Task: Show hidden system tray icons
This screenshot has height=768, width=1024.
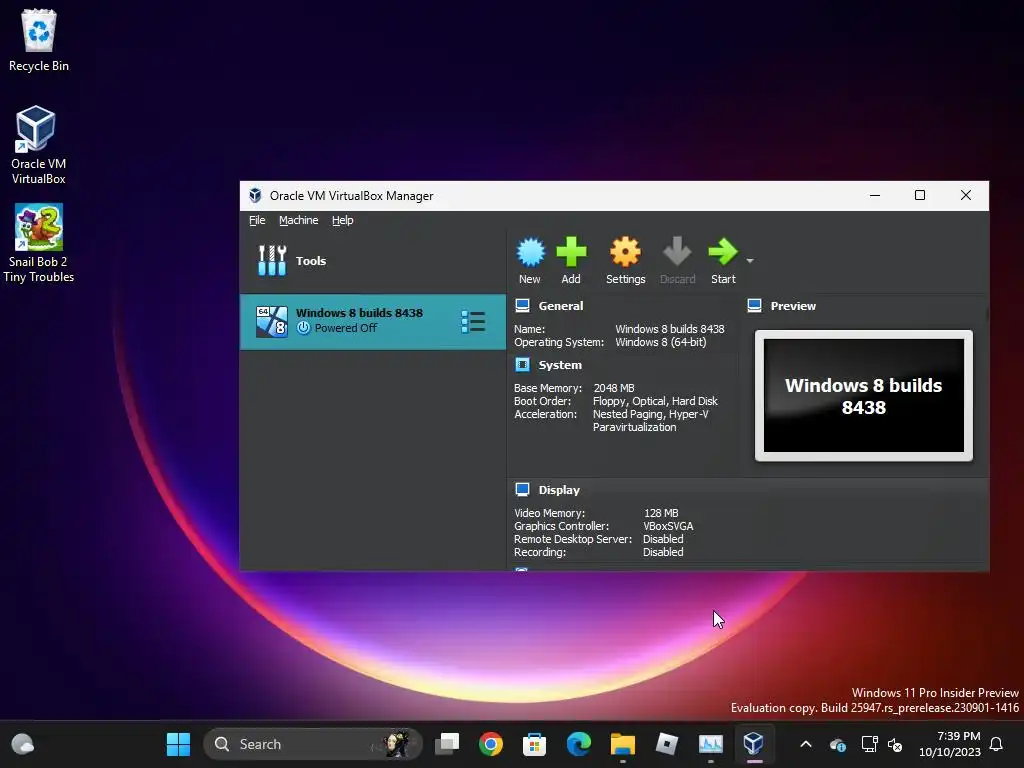Action: 806,744
